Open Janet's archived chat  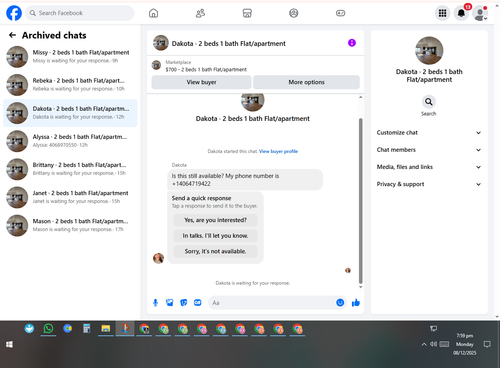tap(70, 197)
